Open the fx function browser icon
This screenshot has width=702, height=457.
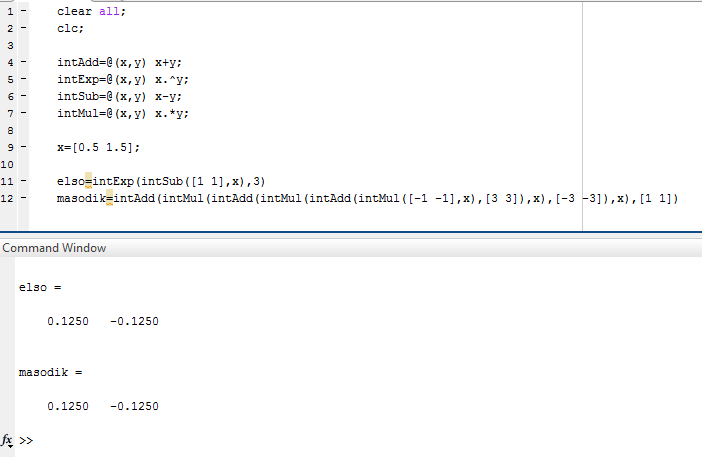click(7, 440)
